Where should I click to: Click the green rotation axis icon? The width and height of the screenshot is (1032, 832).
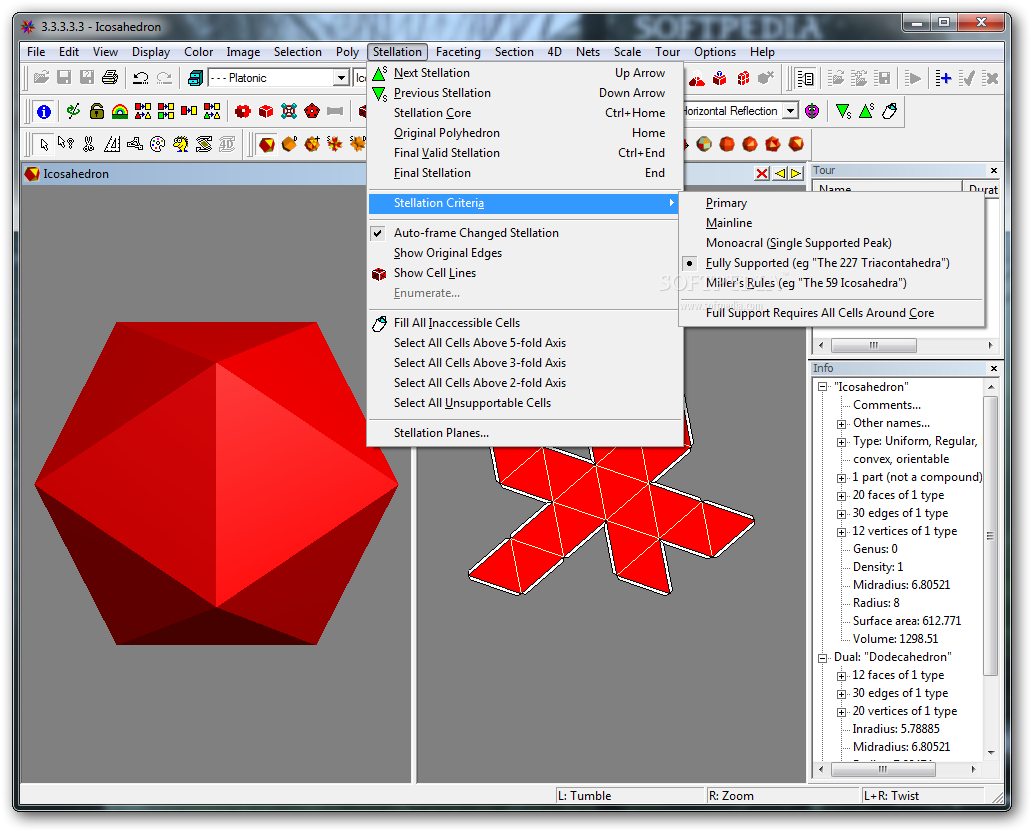tap(73, 111)
